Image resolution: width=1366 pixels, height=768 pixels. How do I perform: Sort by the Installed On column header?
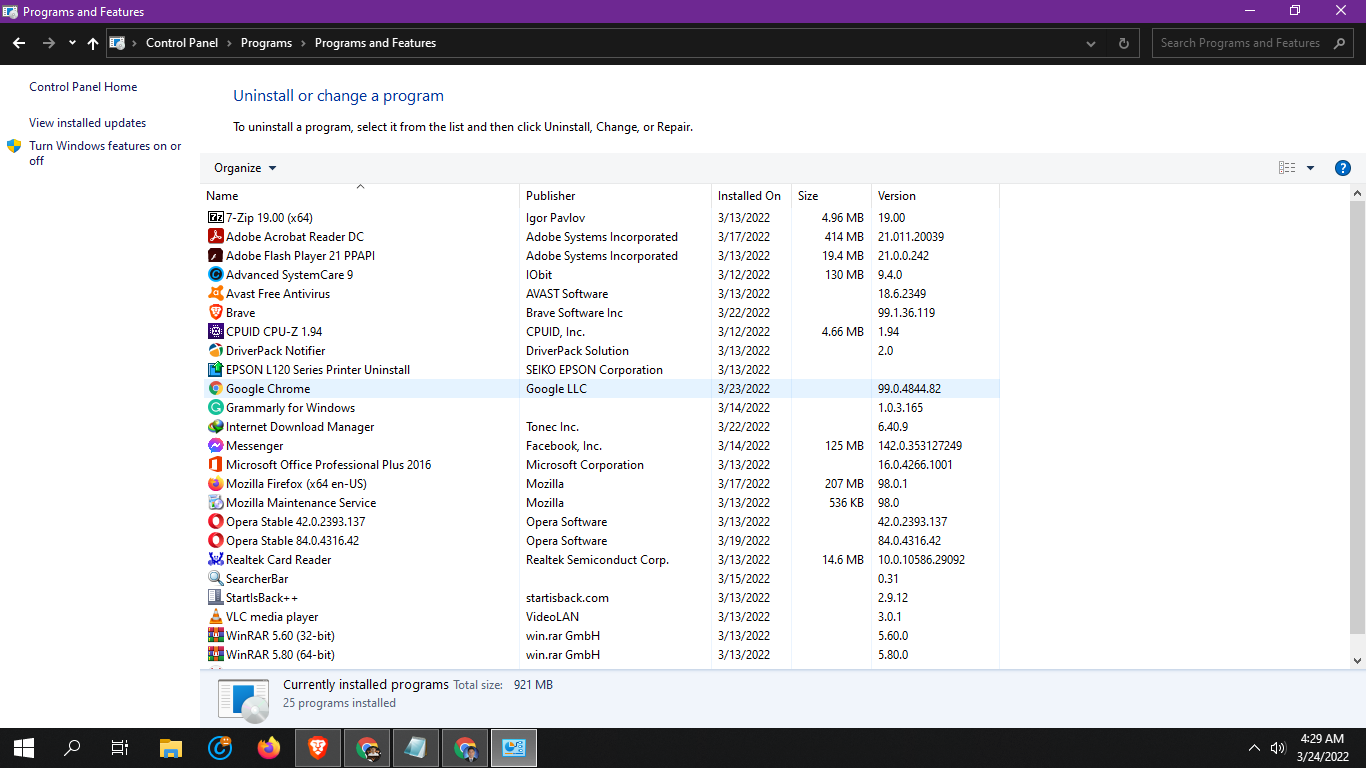tap(751, 196)
